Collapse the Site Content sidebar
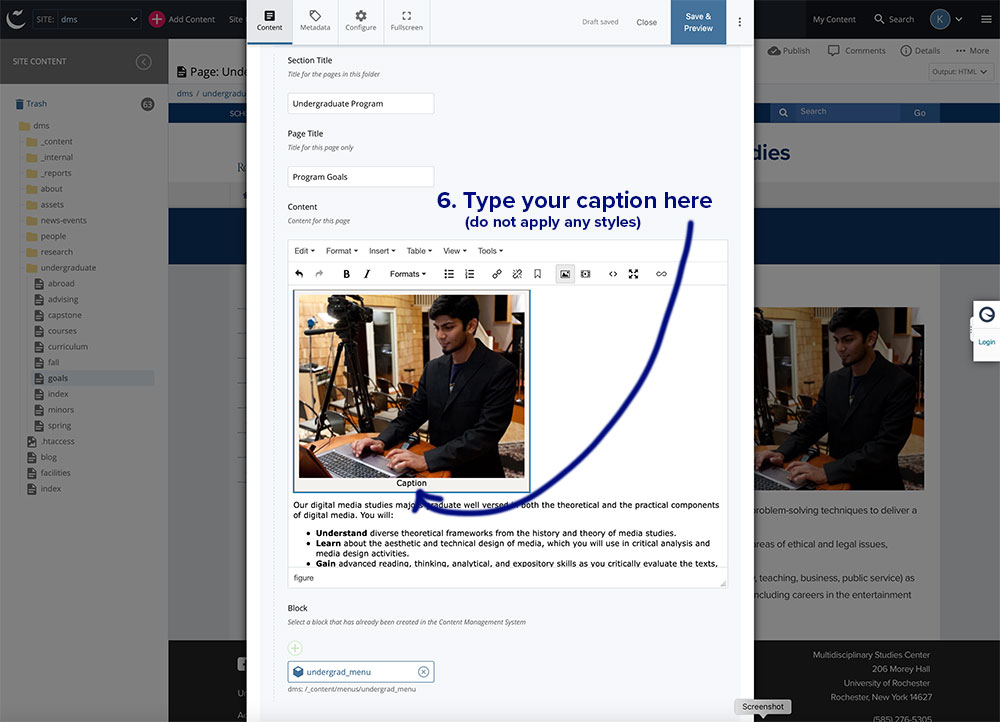 point(143,61)
